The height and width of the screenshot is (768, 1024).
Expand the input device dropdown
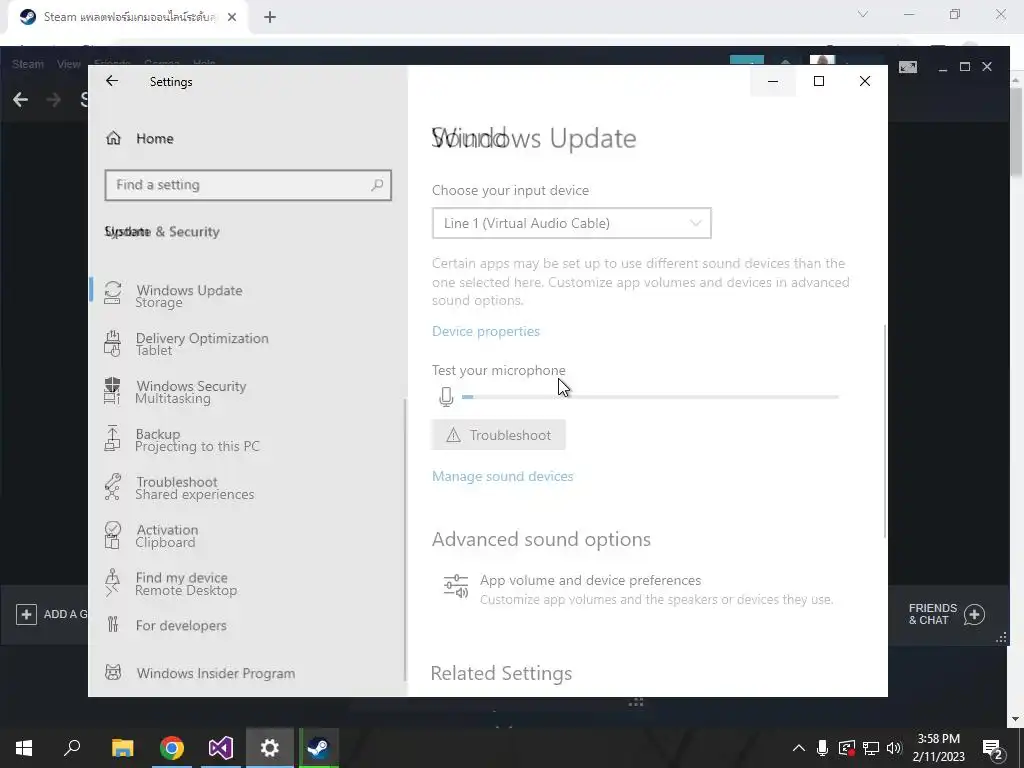point(571,223)
